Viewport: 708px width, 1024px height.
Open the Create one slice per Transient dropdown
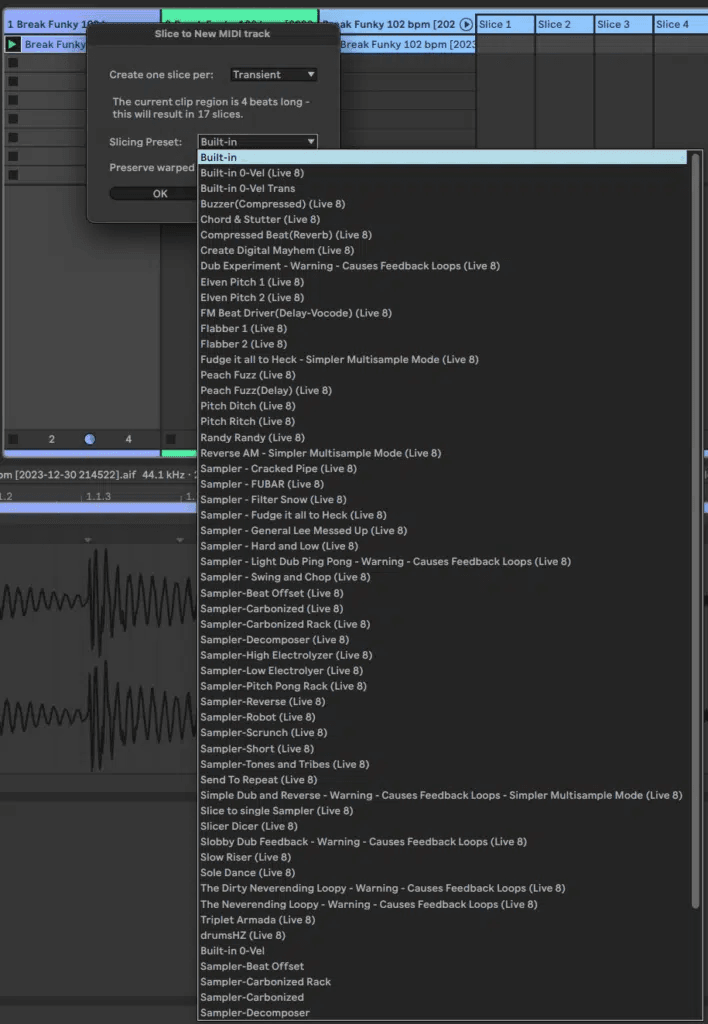pyautogui.click(x=274, y=74)
